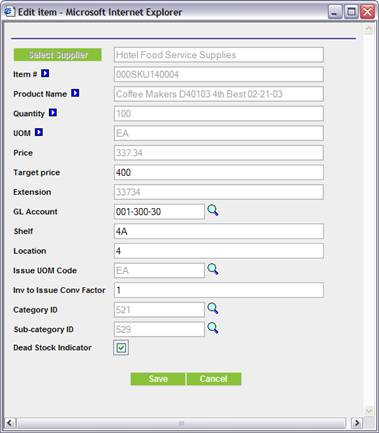Image resolution: width=379 pixels, height=433 pixels.
Task: Click the supplier field showing Hotel Food Service Supplies
Action: [x=219, y=55]
